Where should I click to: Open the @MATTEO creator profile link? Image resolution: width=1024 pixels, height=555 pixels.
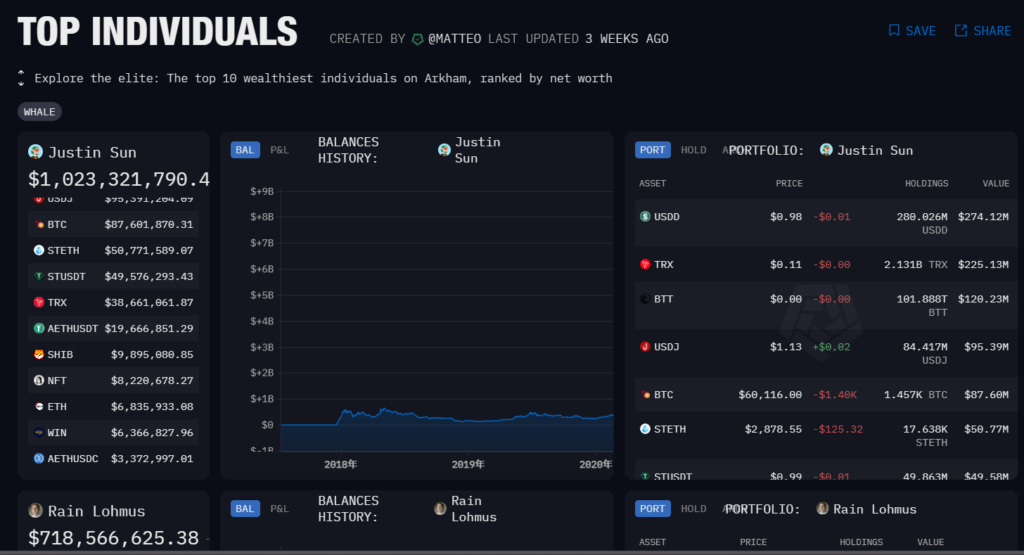coord(455,39)
